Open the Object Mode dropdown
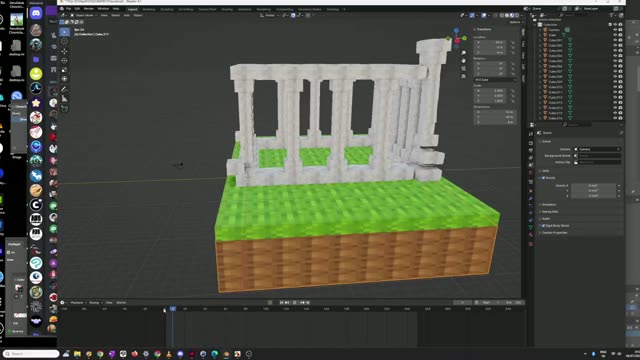This screenshot has width=640, height=360. (x=83, y=15)
